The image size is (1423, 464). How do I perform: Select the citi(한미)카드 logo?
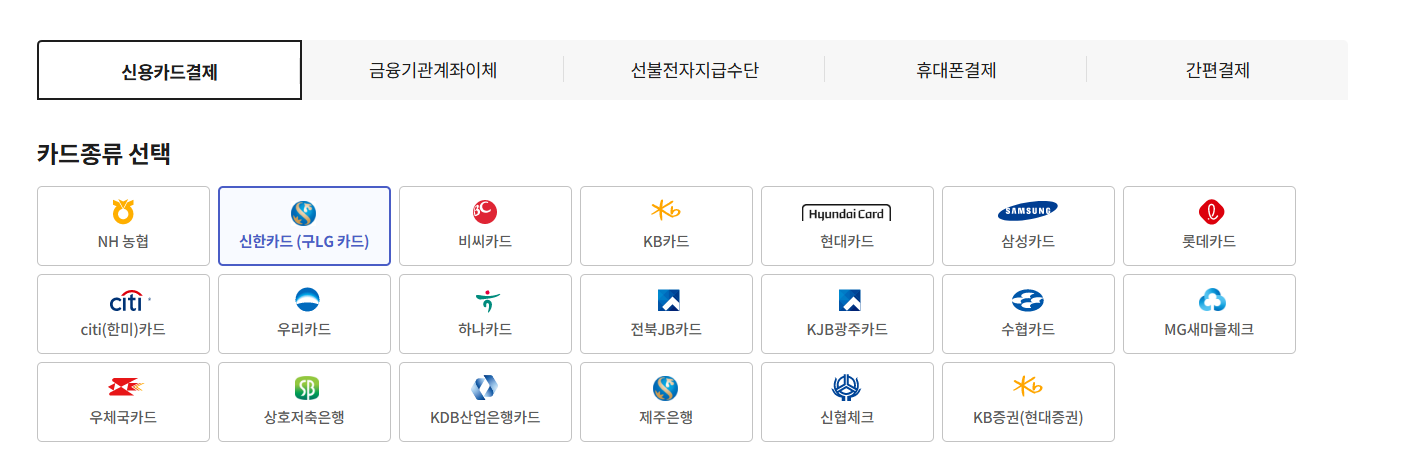click(x=129, y=300)
